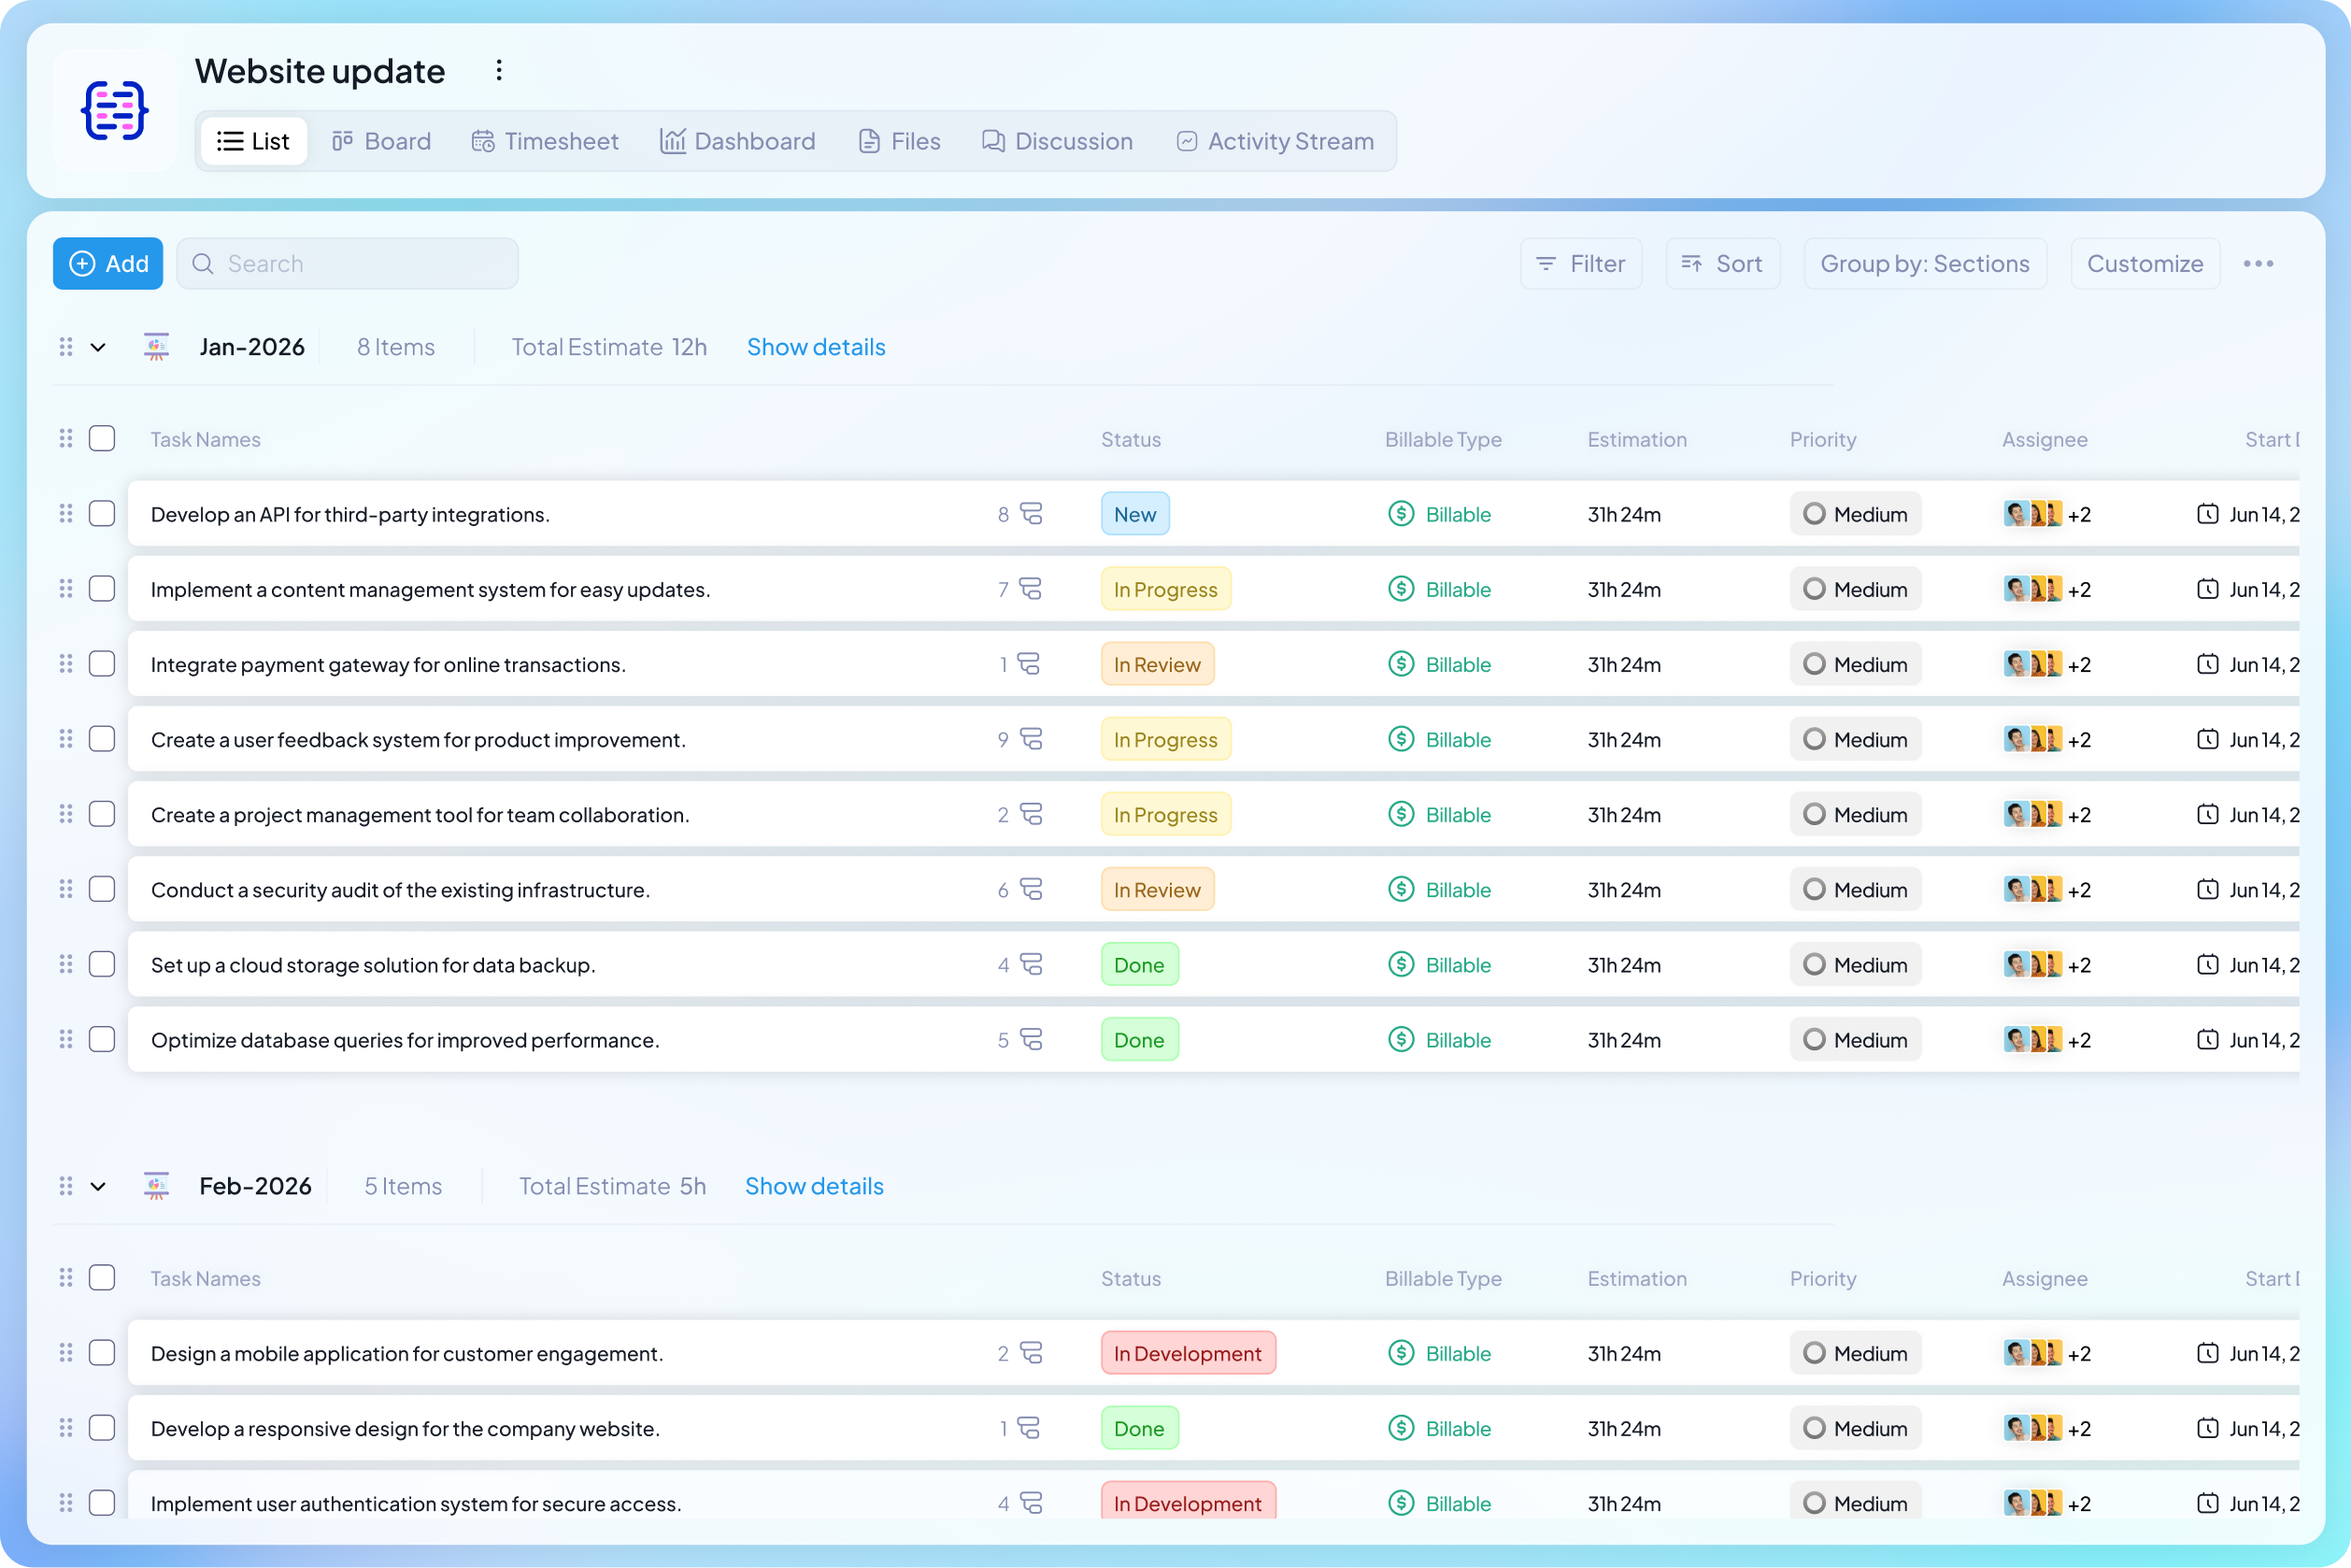2351x1568 pixels.
Task: Collapse the Jan-2026 section chevron
Action: pos(97,346)
